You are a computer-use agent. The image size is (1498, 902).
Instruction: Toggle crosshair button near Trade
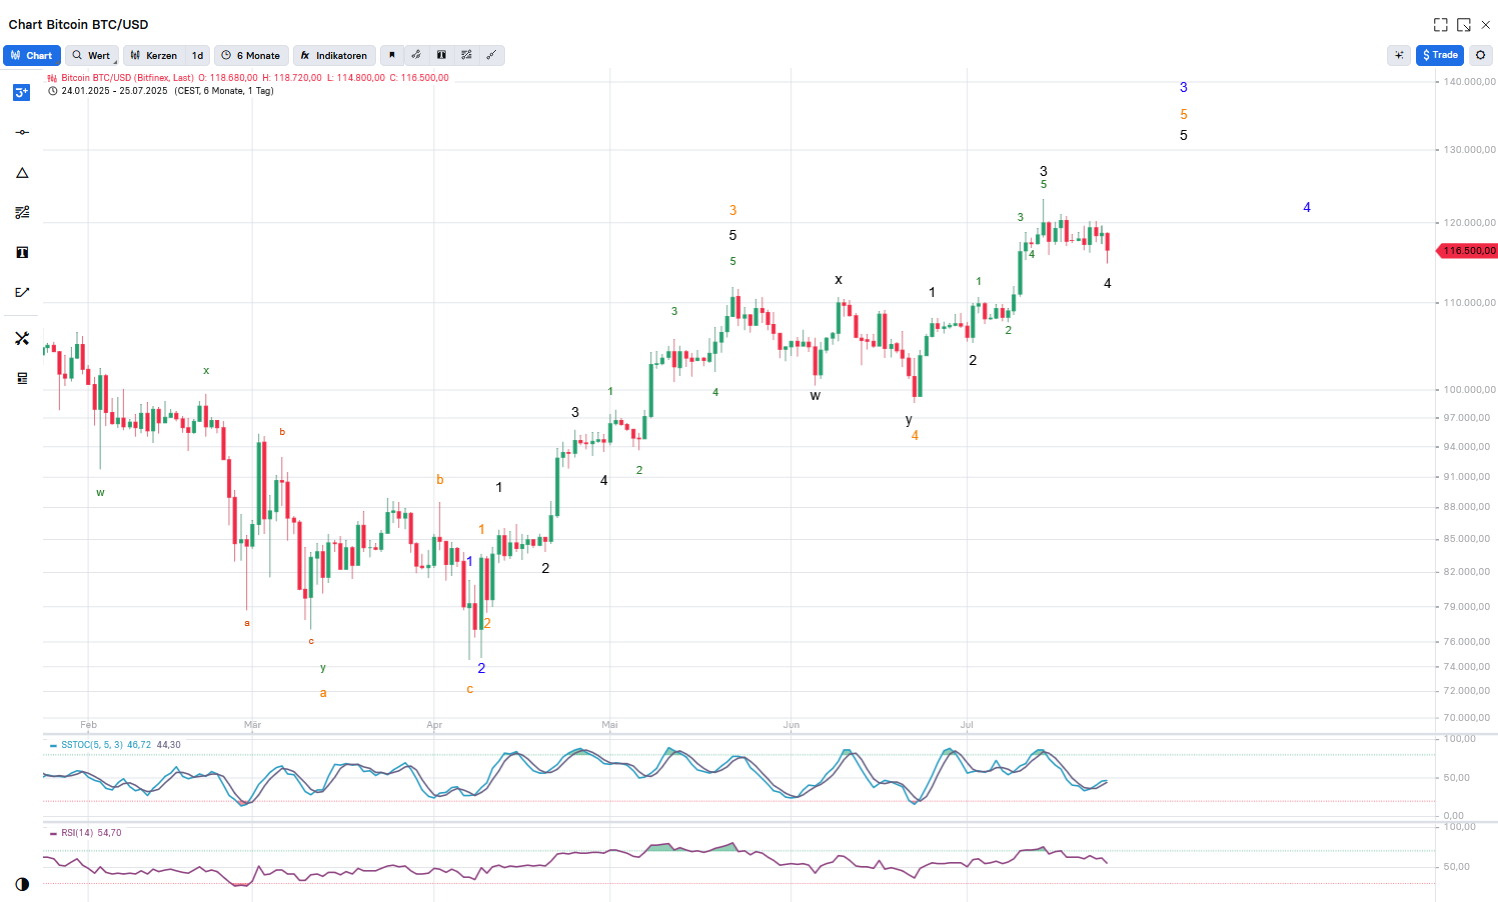point(1399,56)
